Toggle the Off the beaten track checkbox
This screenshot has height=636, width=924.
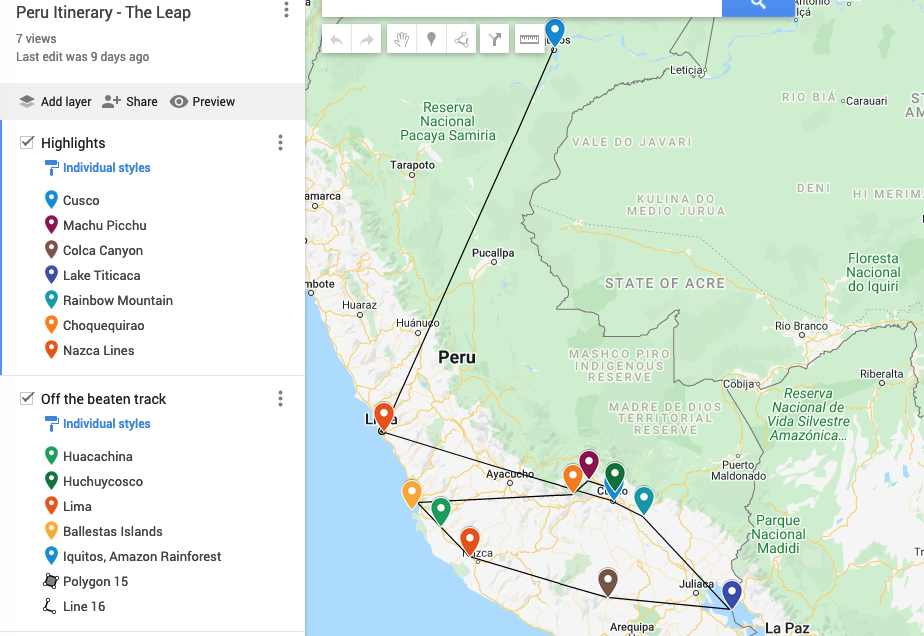coord(27,399)
